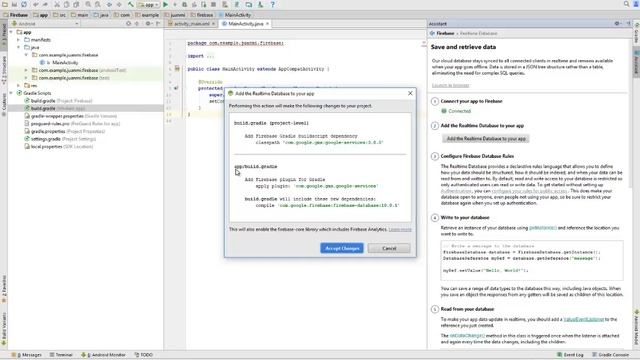Open Assistant panel gear settings icon
640x360 pixels.
click(617, 24)
